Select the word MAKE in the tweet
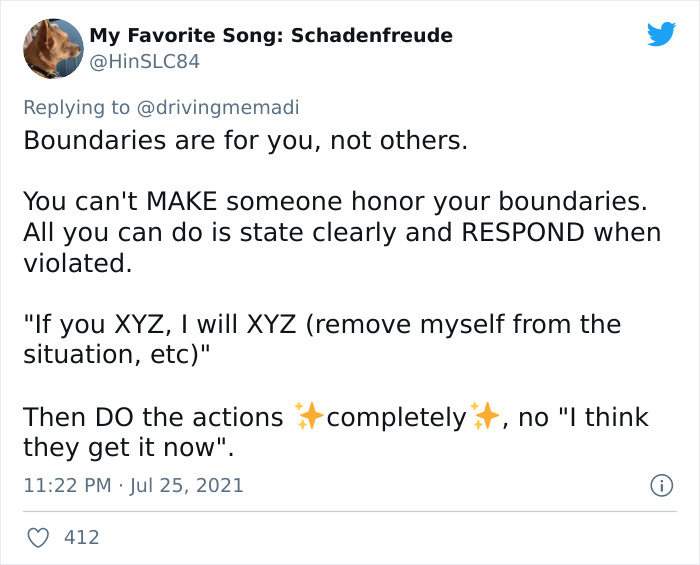This screenshot has height=565, width=700. tap(182, 201)
